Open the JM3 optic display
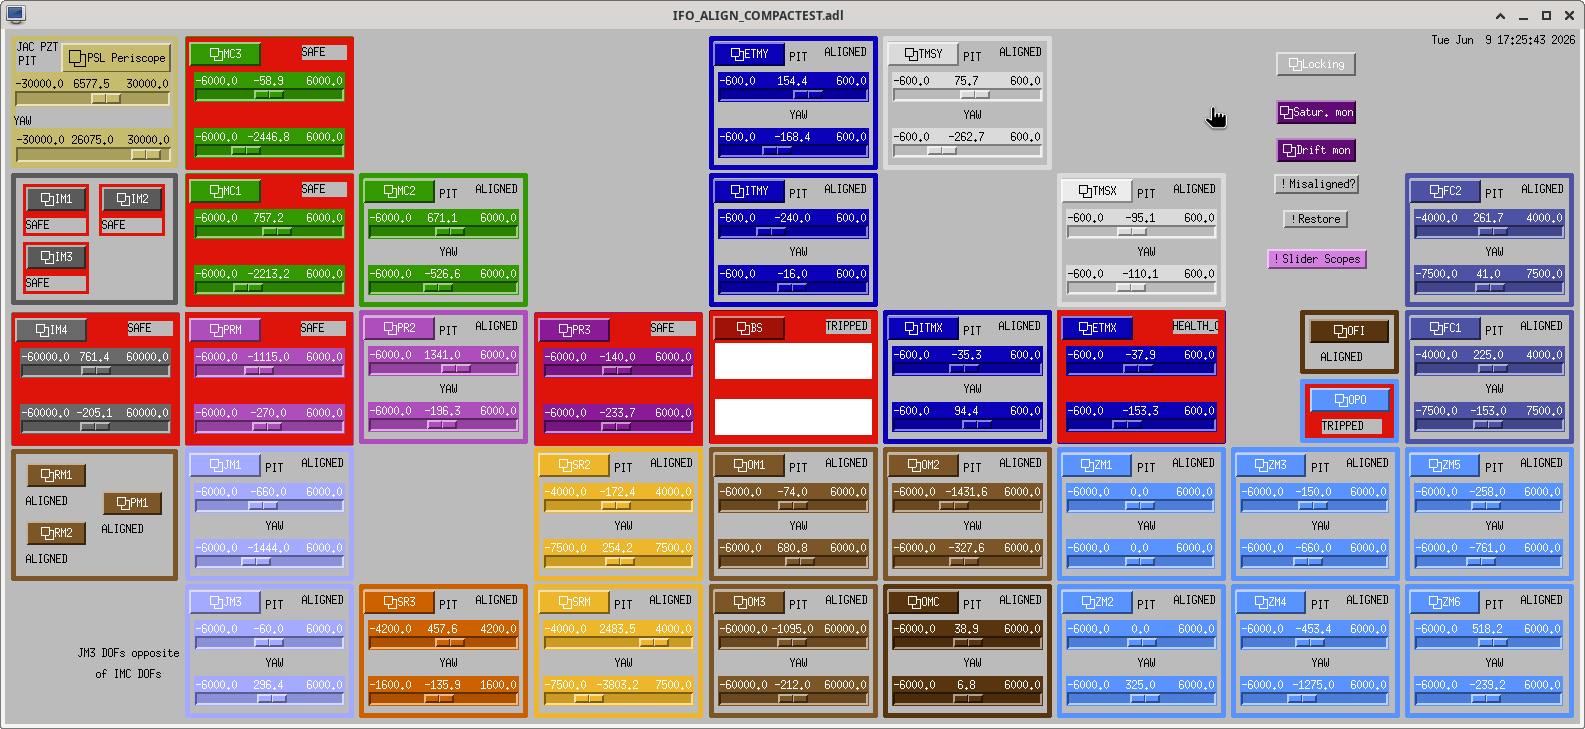1585x729 pixels. point(225,602)
